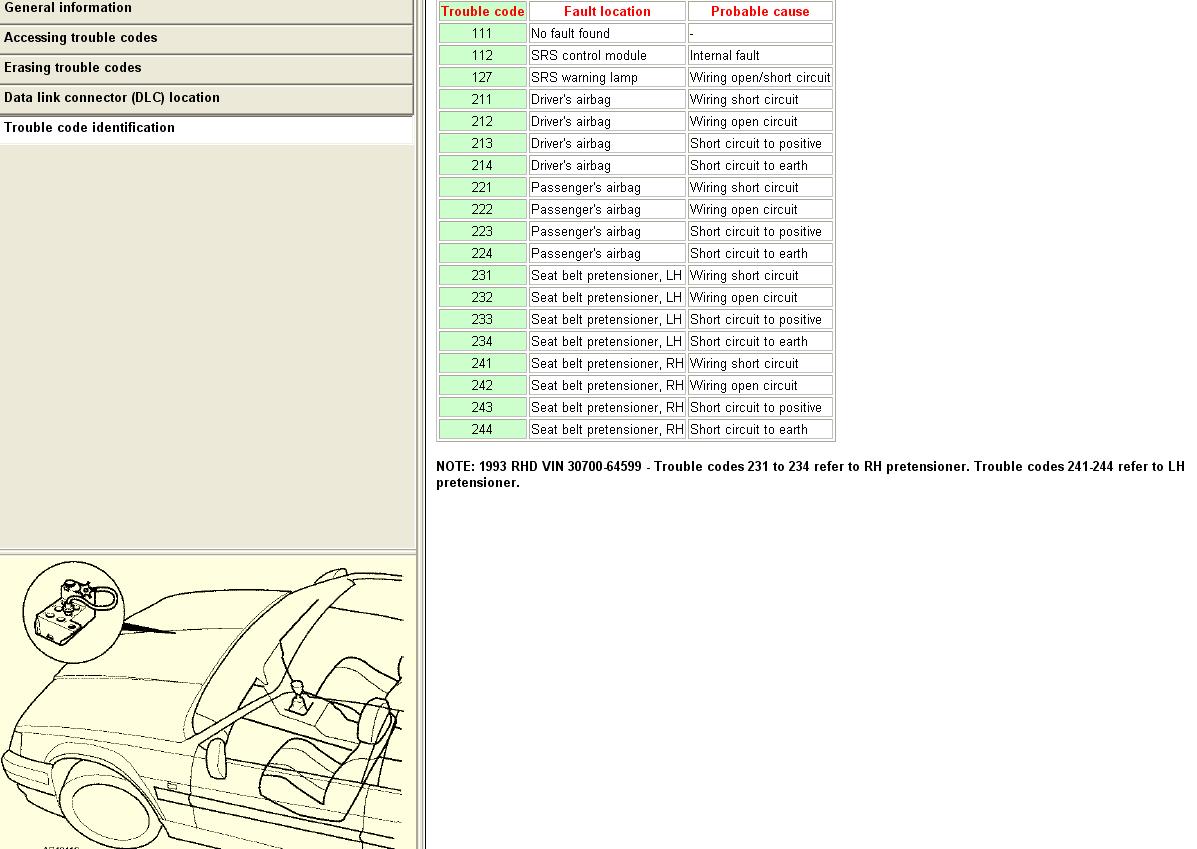Viewport: 1197px width, 849px height.
Task: Open Erasing trouble codes section
Action: [x=73, y=68]
